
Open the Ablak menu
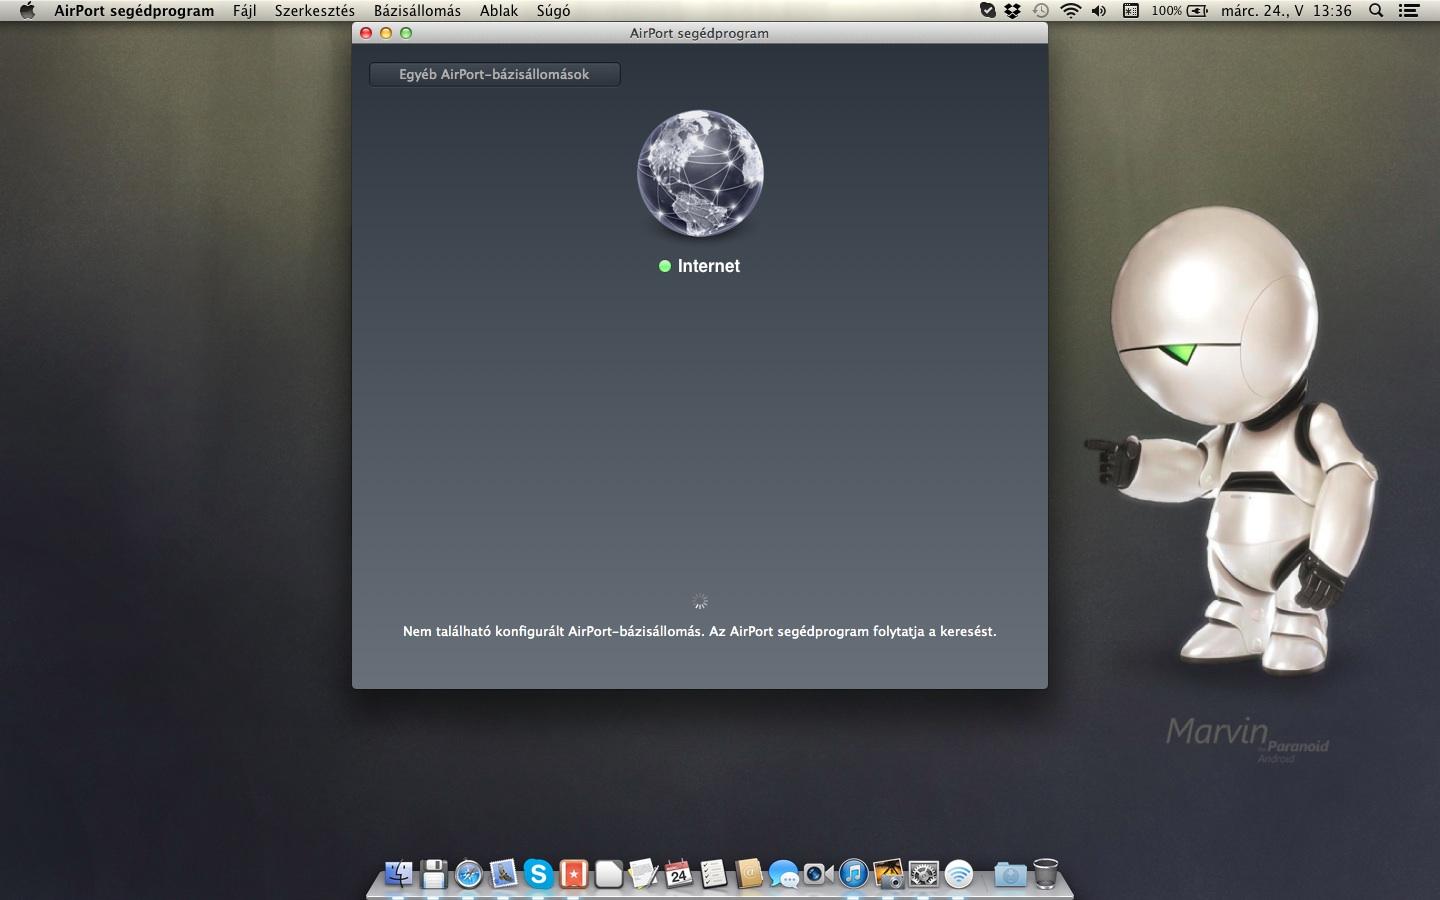pos(499,11)
